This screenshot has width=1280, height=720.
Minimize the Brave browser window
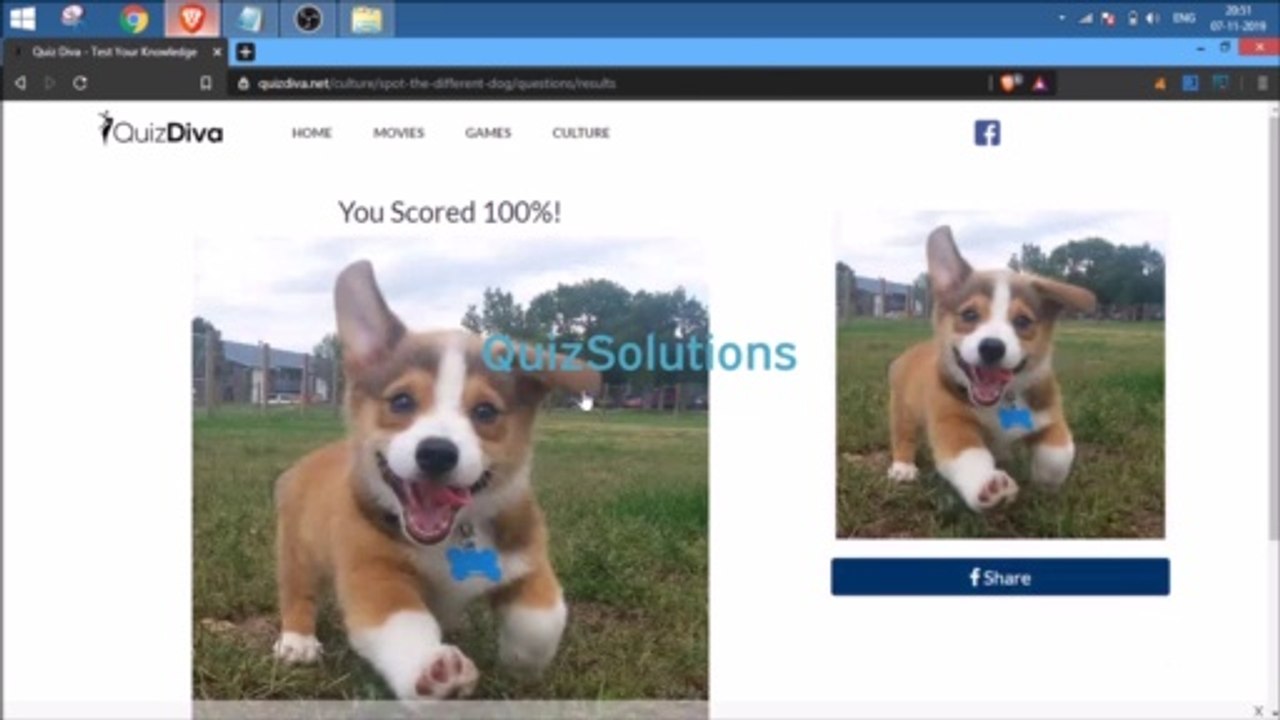click(x=1200, y=48)
